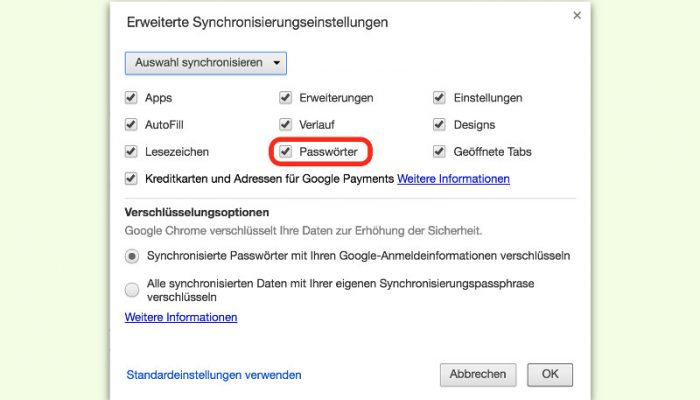Click the dropdown arrow next to Auswahl synchronisieren

(x=277, y=63)
